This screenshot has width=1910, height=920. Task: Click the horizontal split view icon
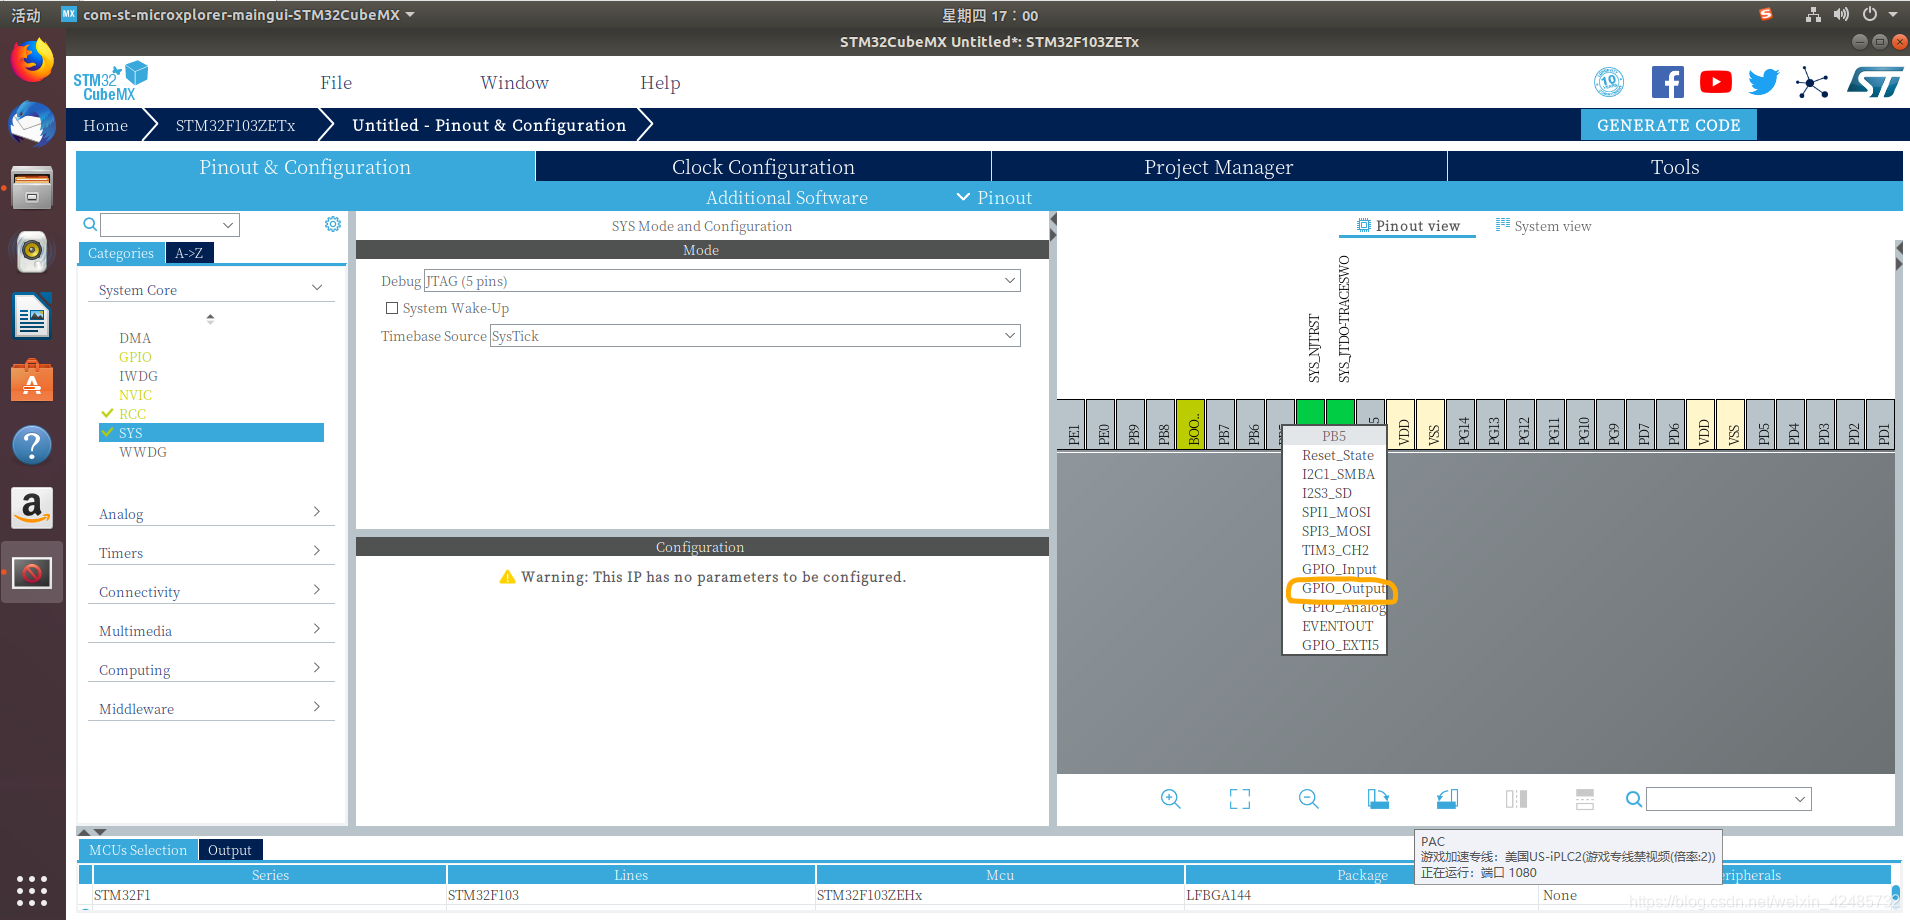coord(1585,799)
